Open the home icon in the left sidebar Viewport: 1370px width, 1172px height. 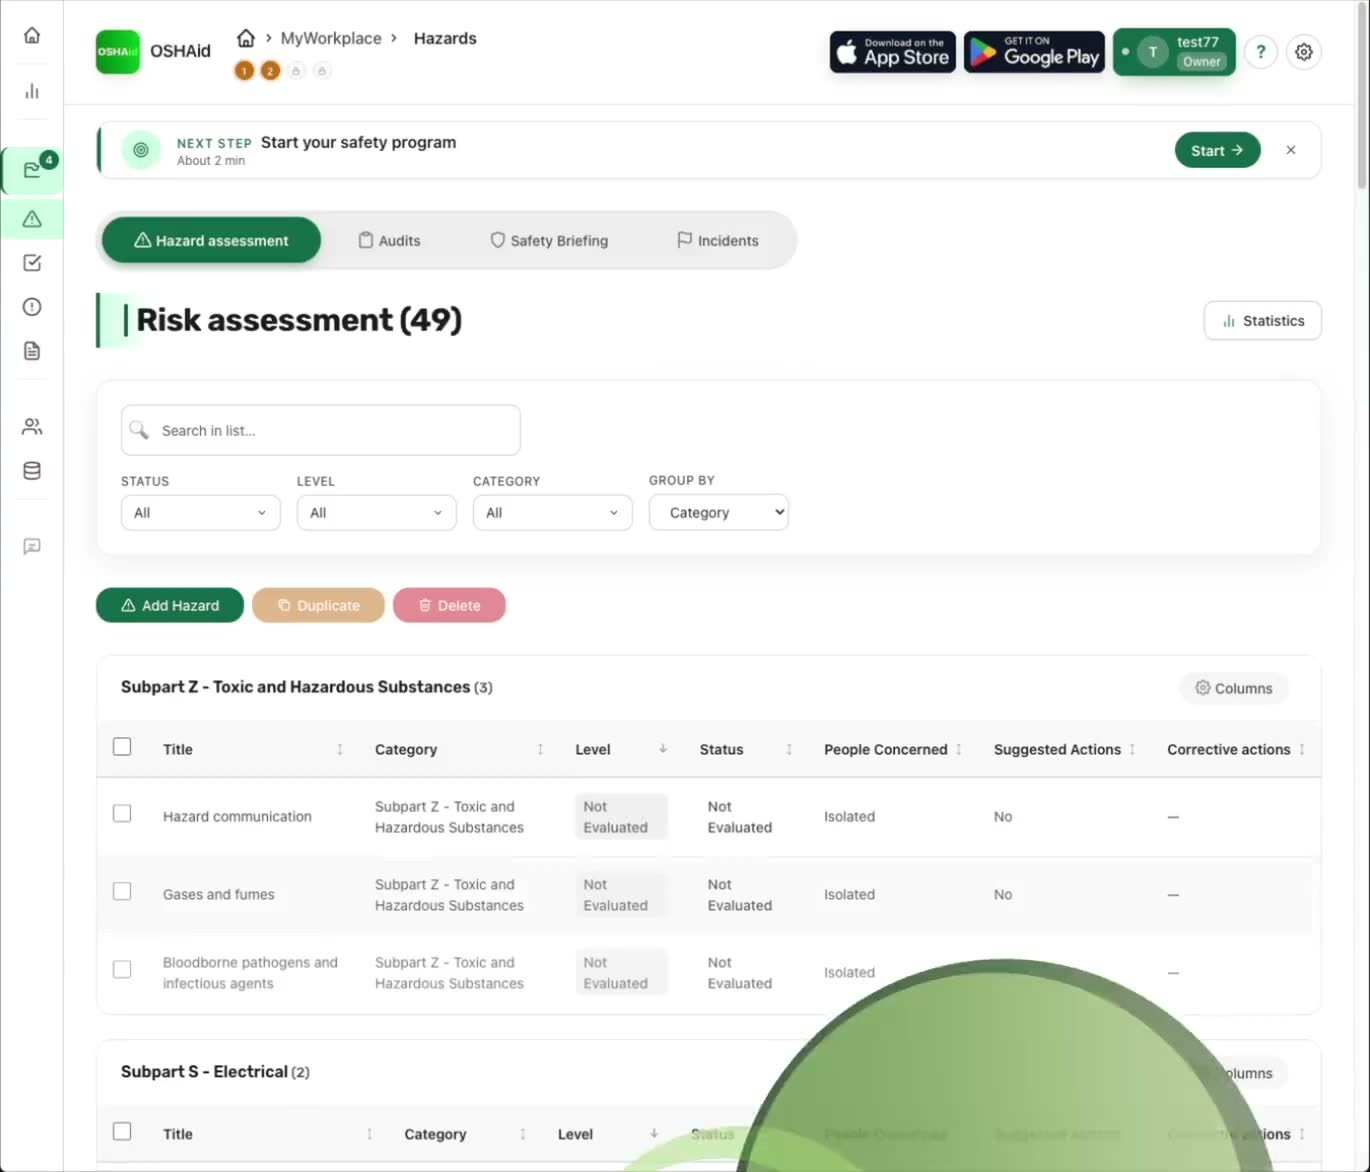[32, 36]
